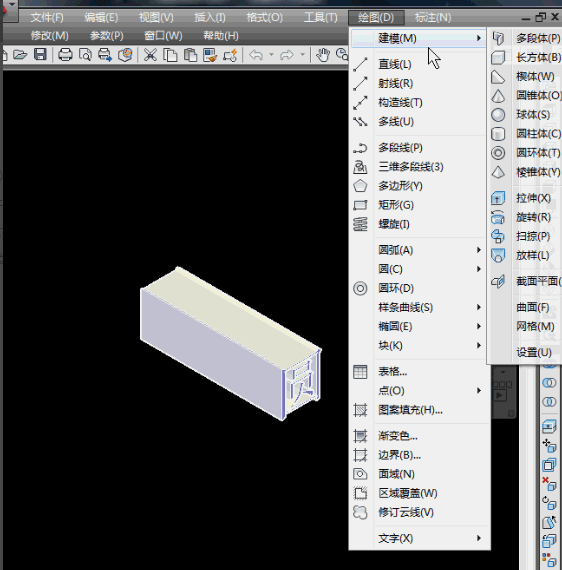
Task: Select the Cut scissors toolbar icon
Action: (x=150, y=55)
